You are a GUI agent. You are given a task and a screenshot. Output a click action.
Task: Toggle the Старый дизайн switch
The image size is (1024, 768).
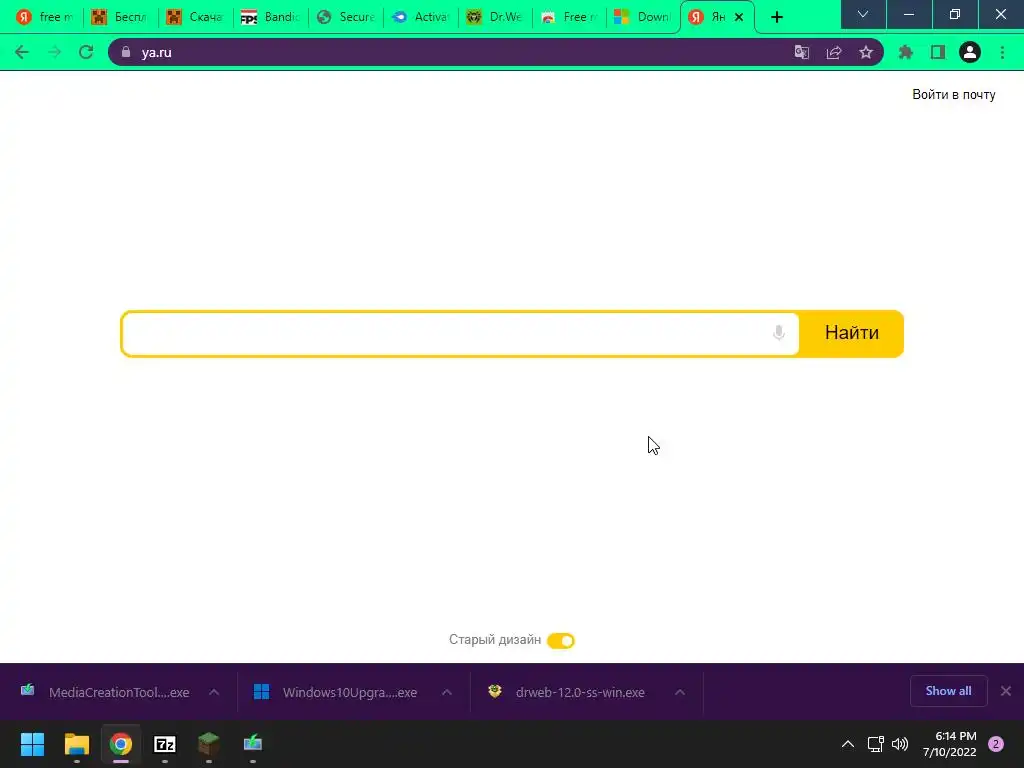coord(561,641)
